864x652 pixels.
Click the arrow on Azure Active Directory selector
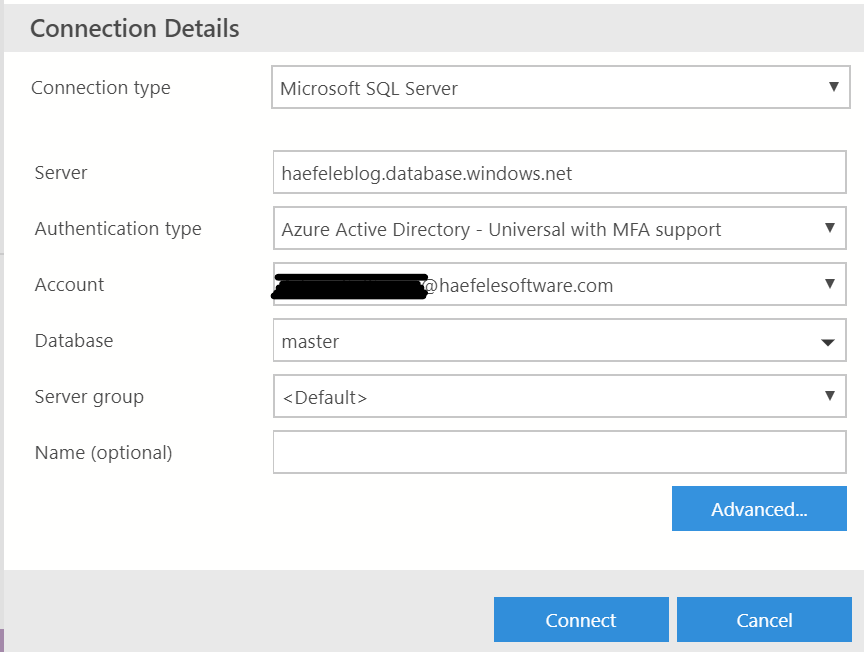pos(829,228)
